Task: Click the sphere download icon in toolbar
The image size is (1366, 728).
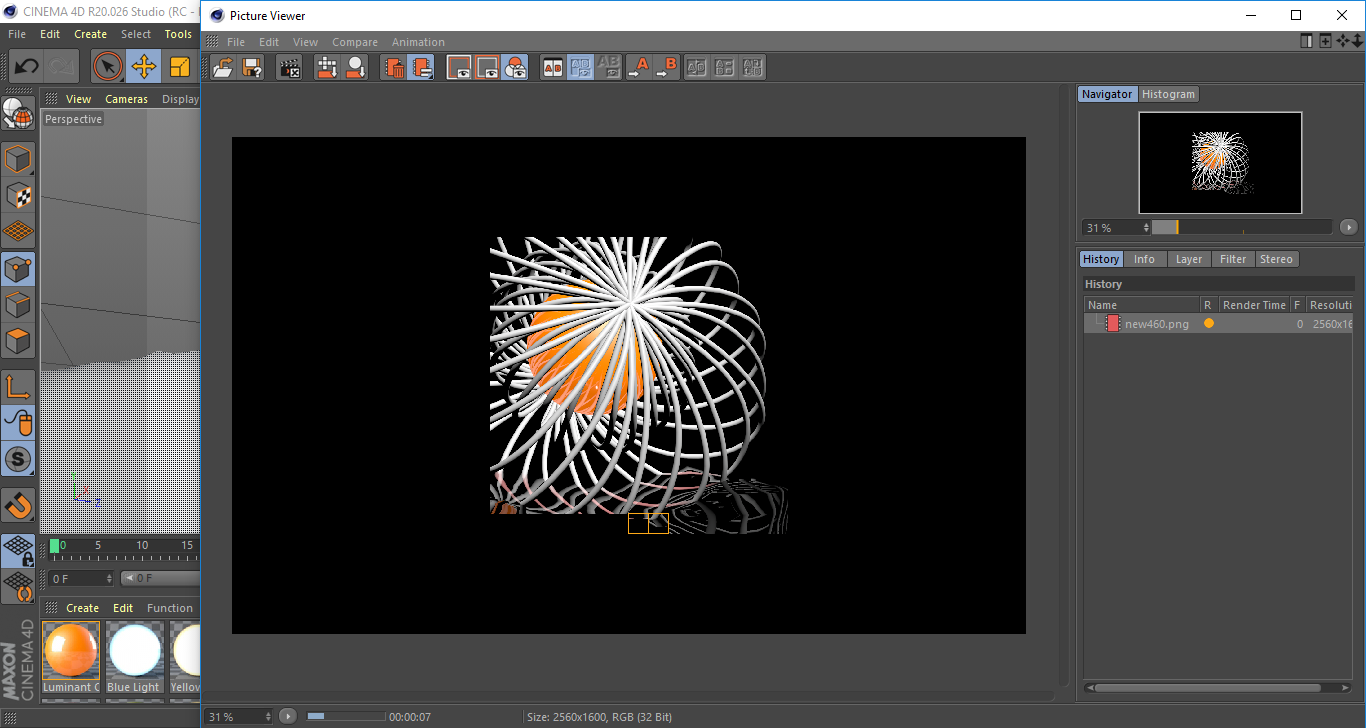Action: click(355, 68)
